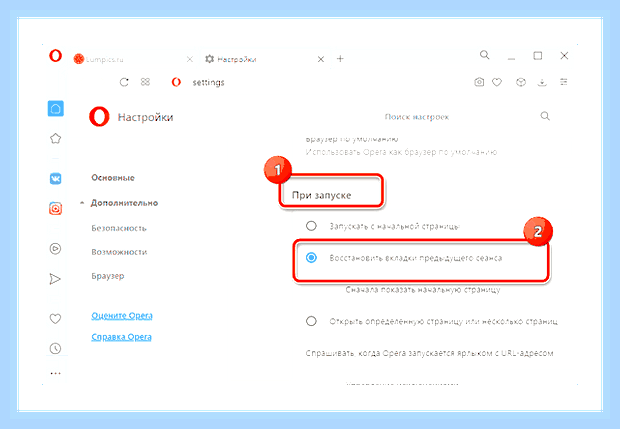620x429 pixels.
Task: Open sidebar bookmarks star icon
Action: 55,138
